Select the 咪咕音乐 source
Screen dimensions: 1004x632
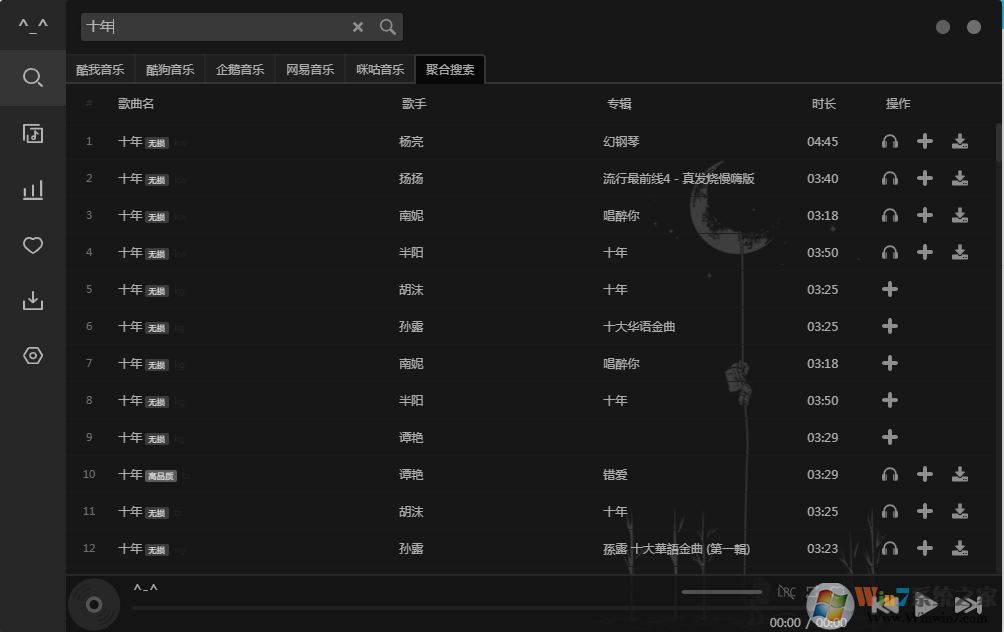(x=381, y=69)
